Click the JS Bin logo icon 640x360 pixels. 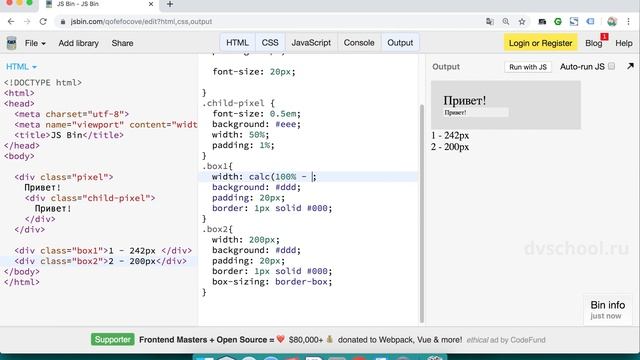(x=11, y=43)
